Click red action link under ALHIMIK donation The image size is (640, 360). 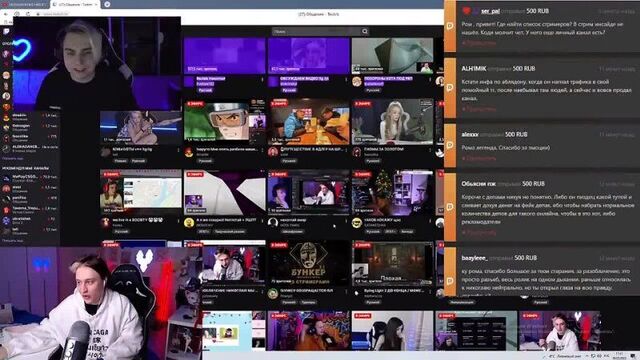479,109
